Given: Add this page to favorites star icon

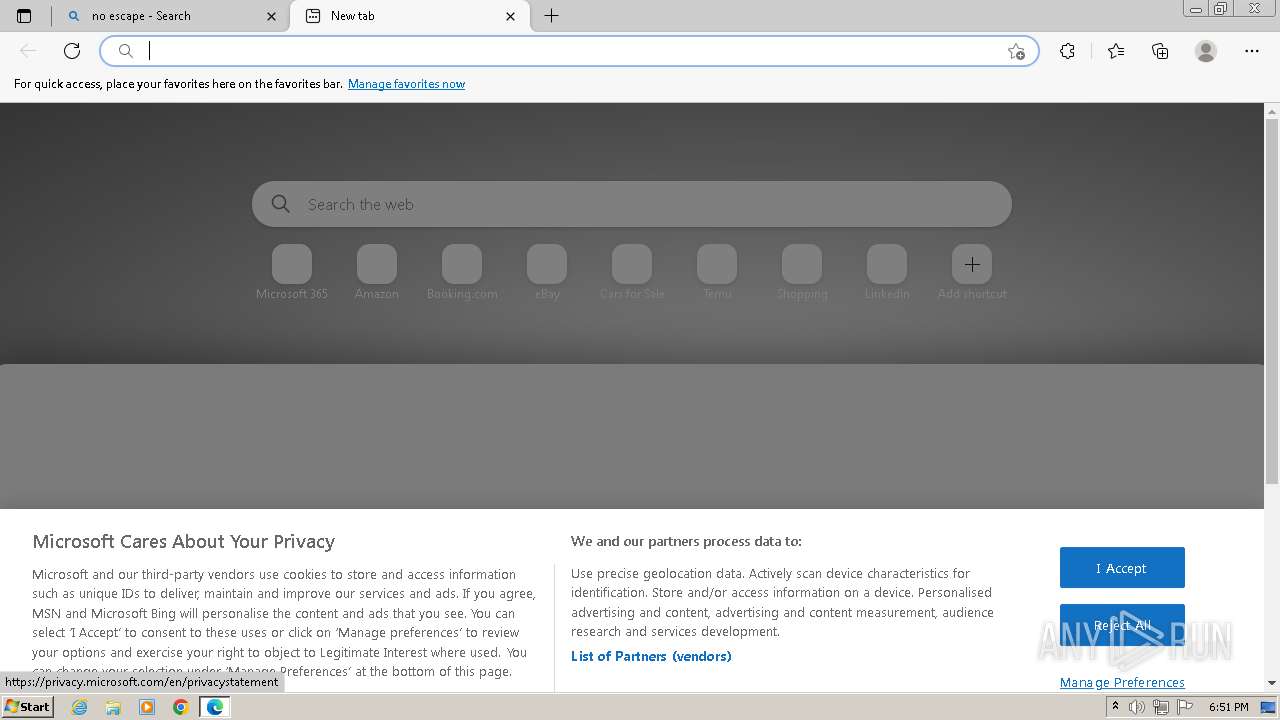Looking at the screenshot, I should [x=1016, y=51].
